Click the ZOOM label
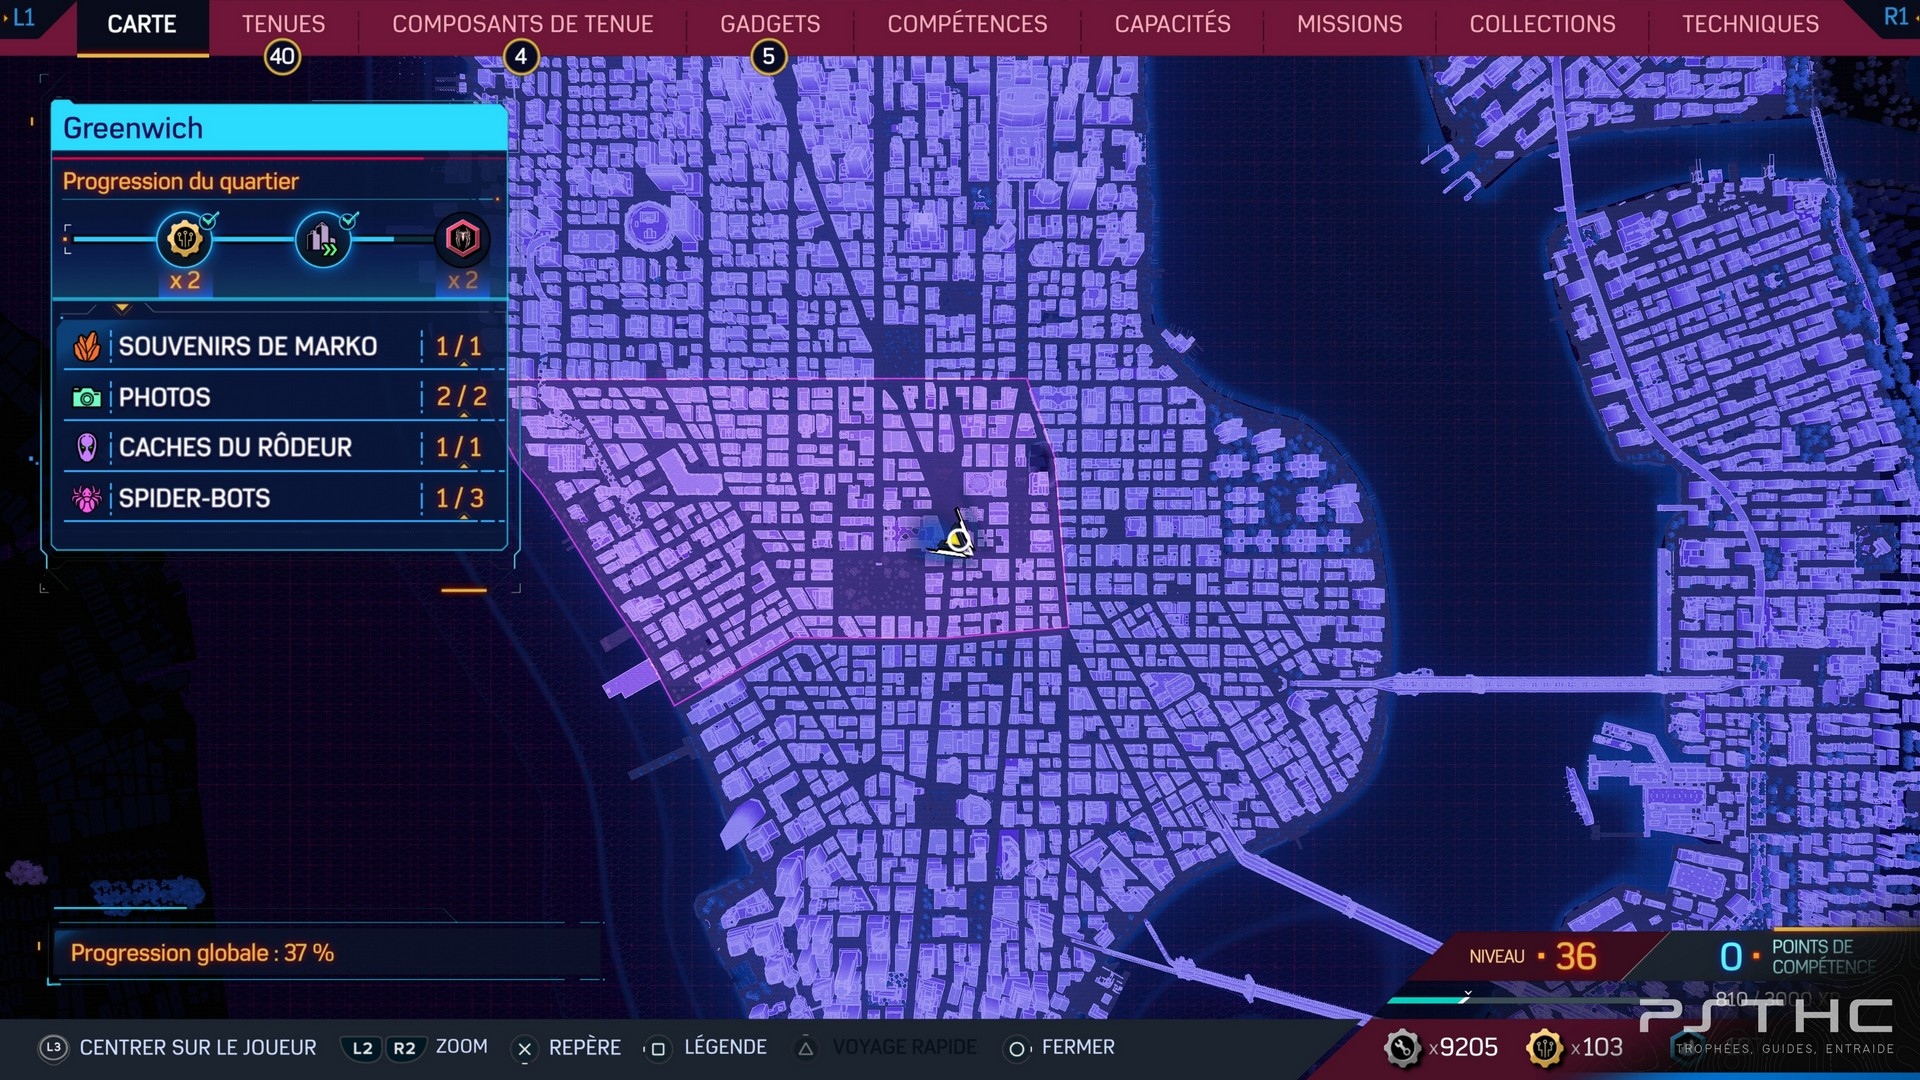1920x1080 pixels. click(461, 1046)
